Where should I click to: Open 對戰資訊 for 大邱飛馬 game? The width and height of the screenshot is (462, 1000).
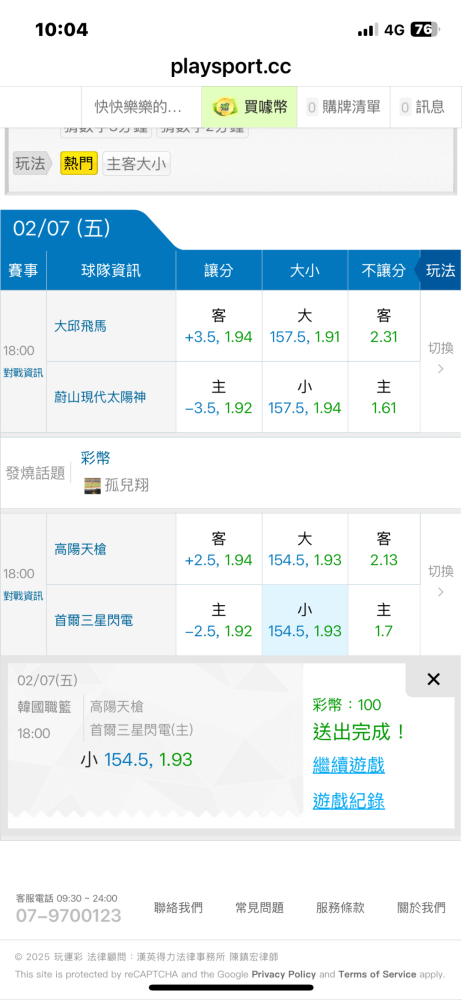click(23, 374)
